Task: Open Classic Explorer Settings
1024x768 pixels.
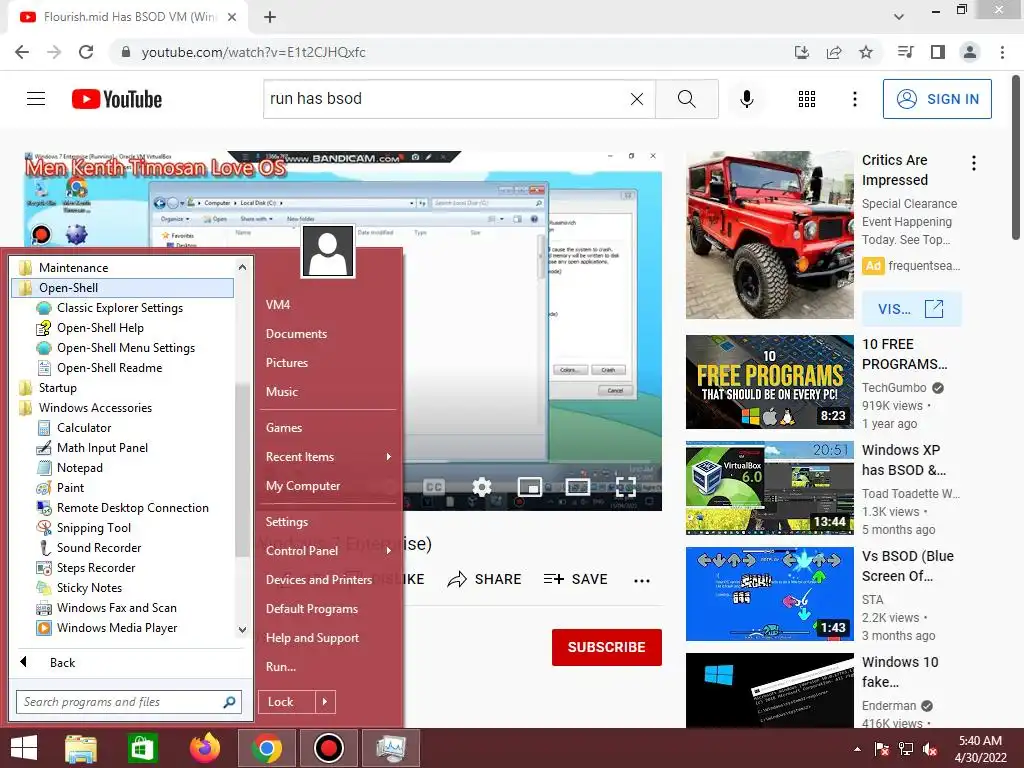Action: pyautogui.click(x=120, y=308)
